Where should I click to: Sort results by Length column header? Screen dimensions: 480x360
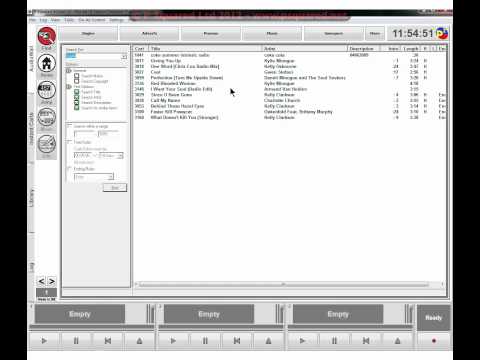pyautogui.click(x=410, y=49)
